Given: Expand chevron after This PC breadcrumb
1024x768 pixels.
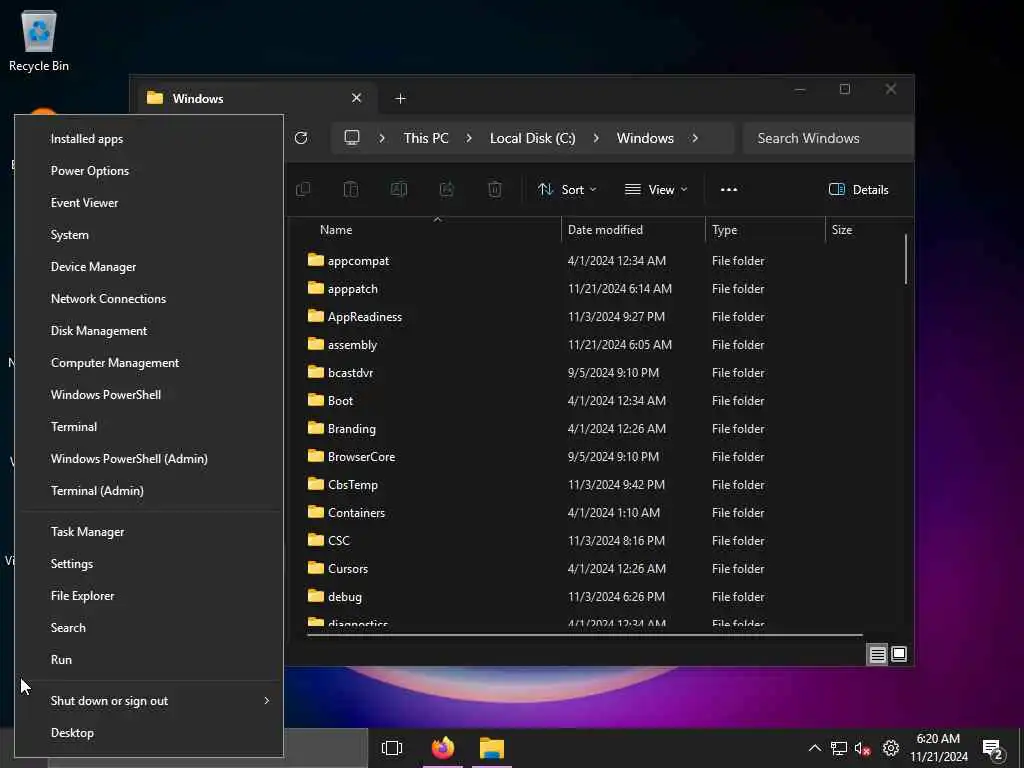Looking at the screenshot, I should (469, 138).
